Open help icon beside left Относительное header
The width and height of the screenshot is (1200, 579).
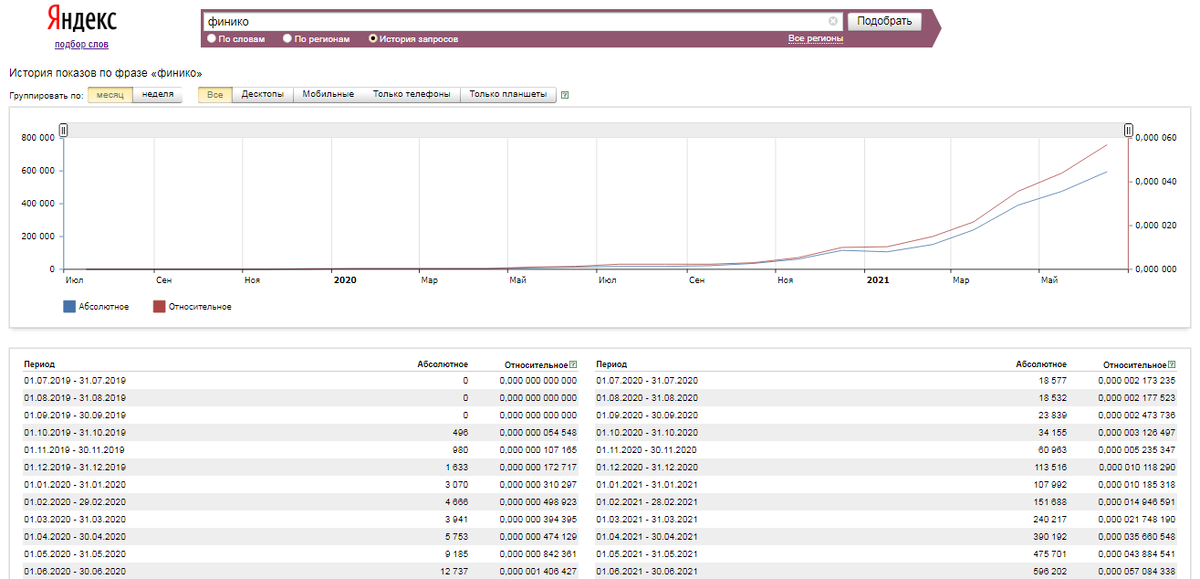click(572, 365)
